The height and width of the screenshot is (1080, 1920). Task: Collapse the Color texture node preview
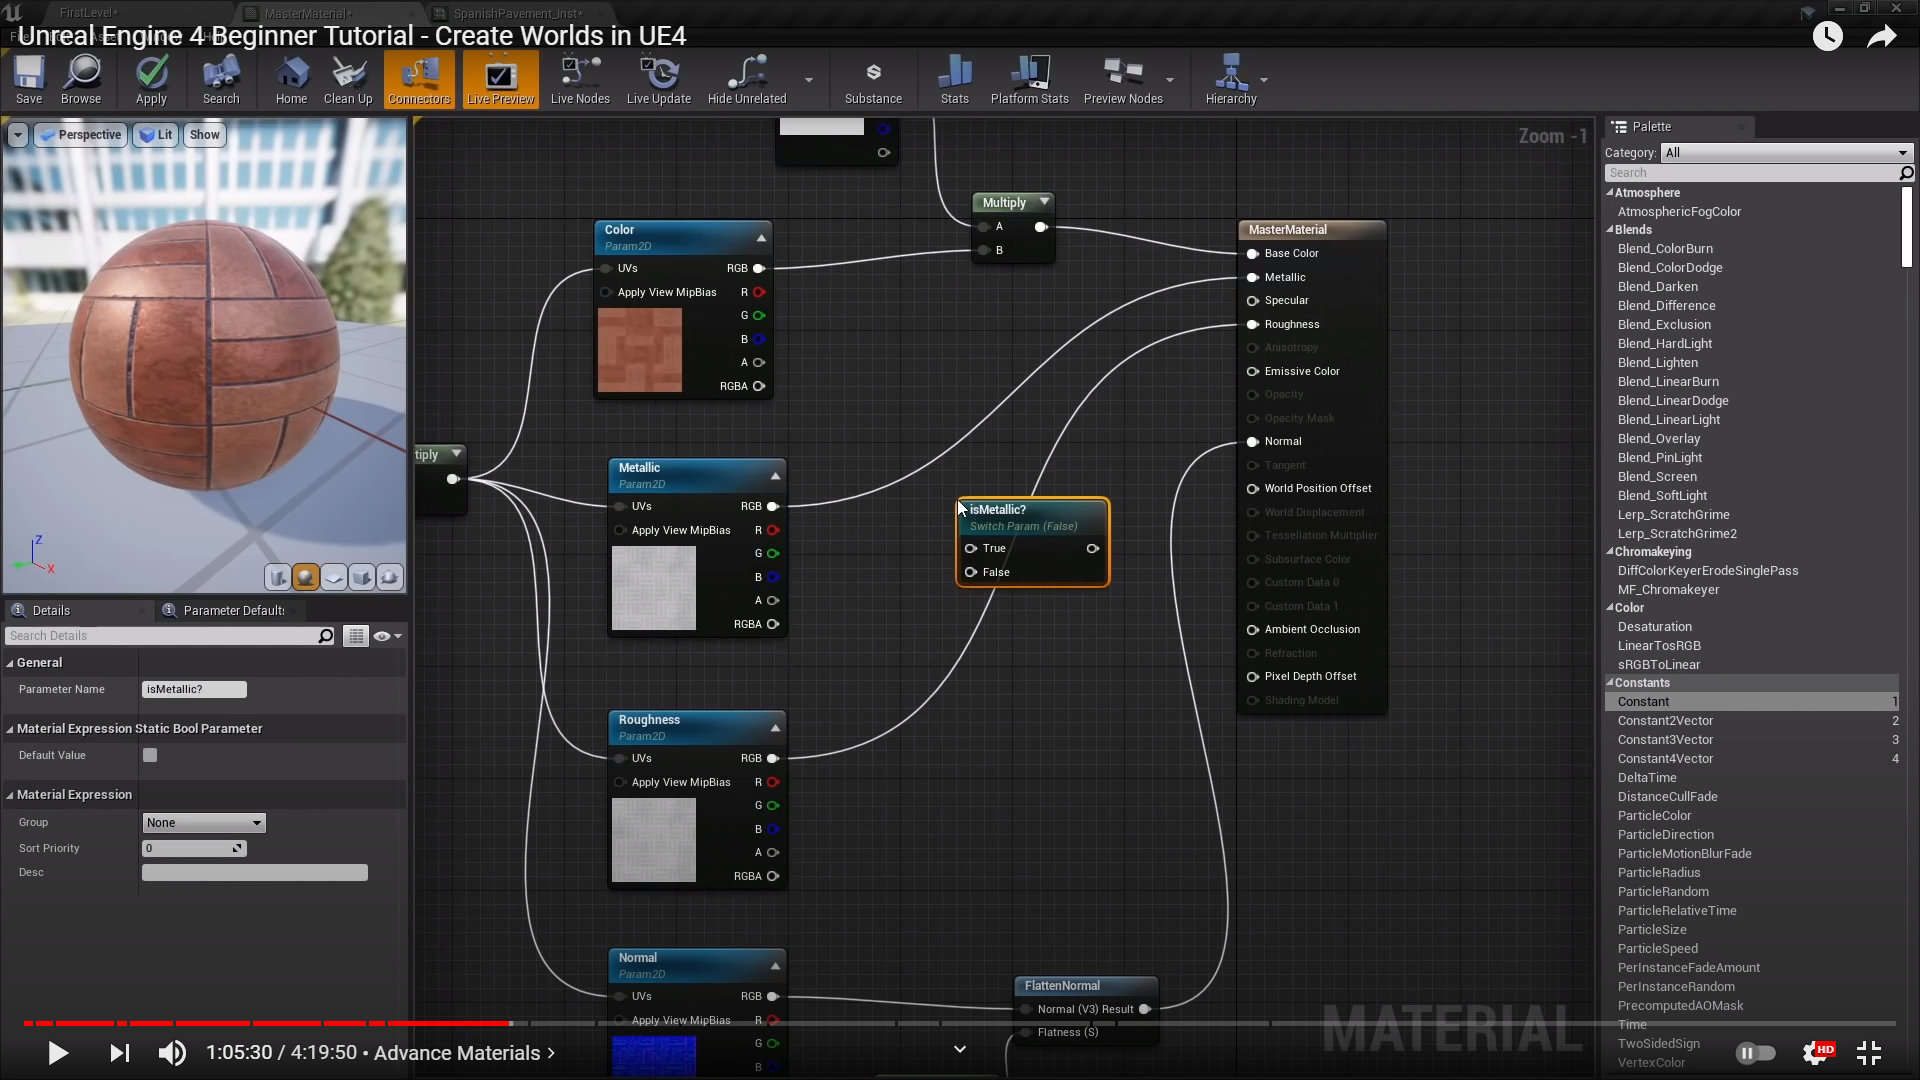761,238
